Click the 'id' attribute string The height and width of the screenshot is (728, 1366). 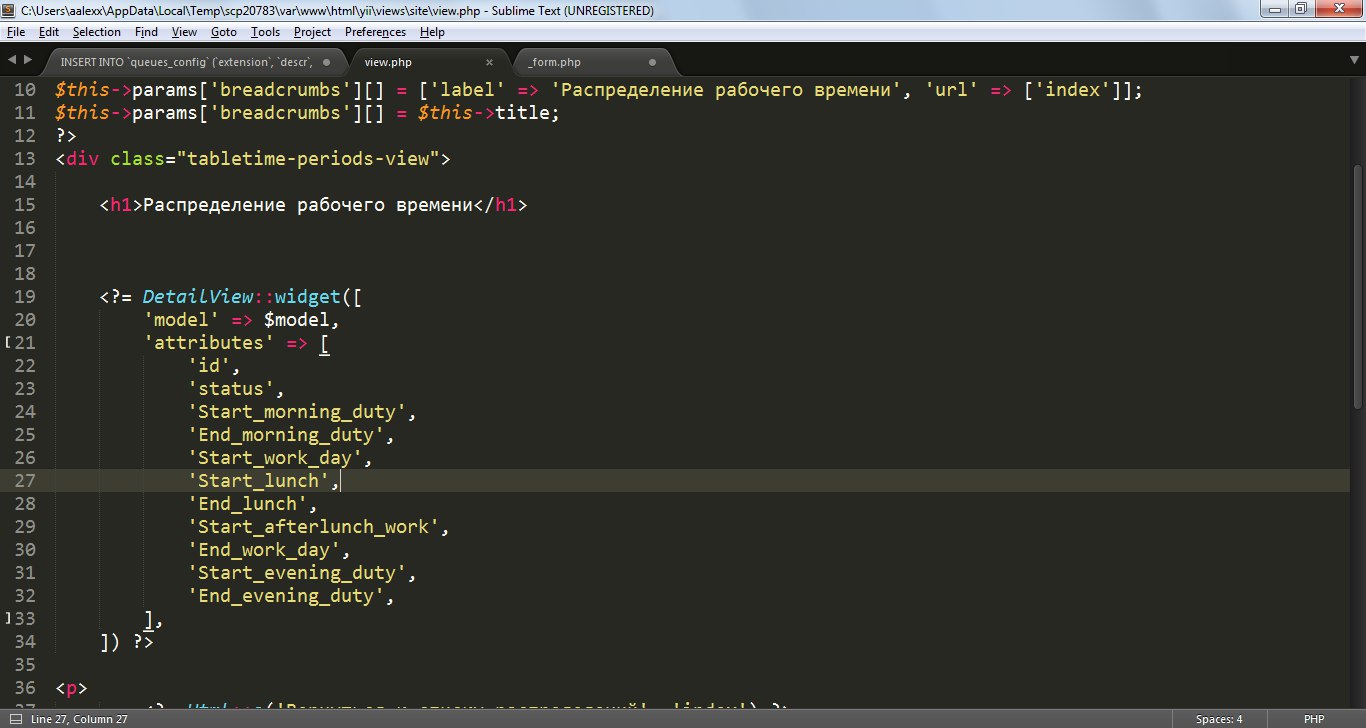click(209, 366)
